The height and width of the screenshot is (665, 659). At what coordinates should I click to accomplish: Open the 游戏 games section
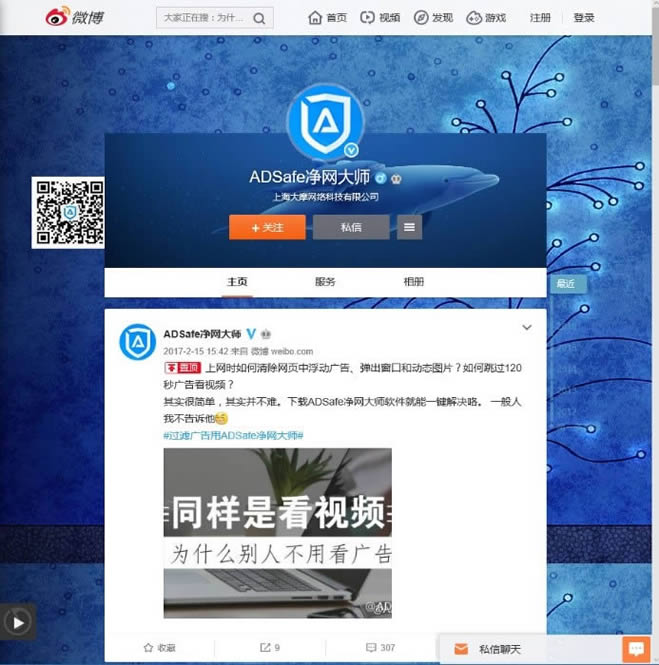click(x=486, y=18)
